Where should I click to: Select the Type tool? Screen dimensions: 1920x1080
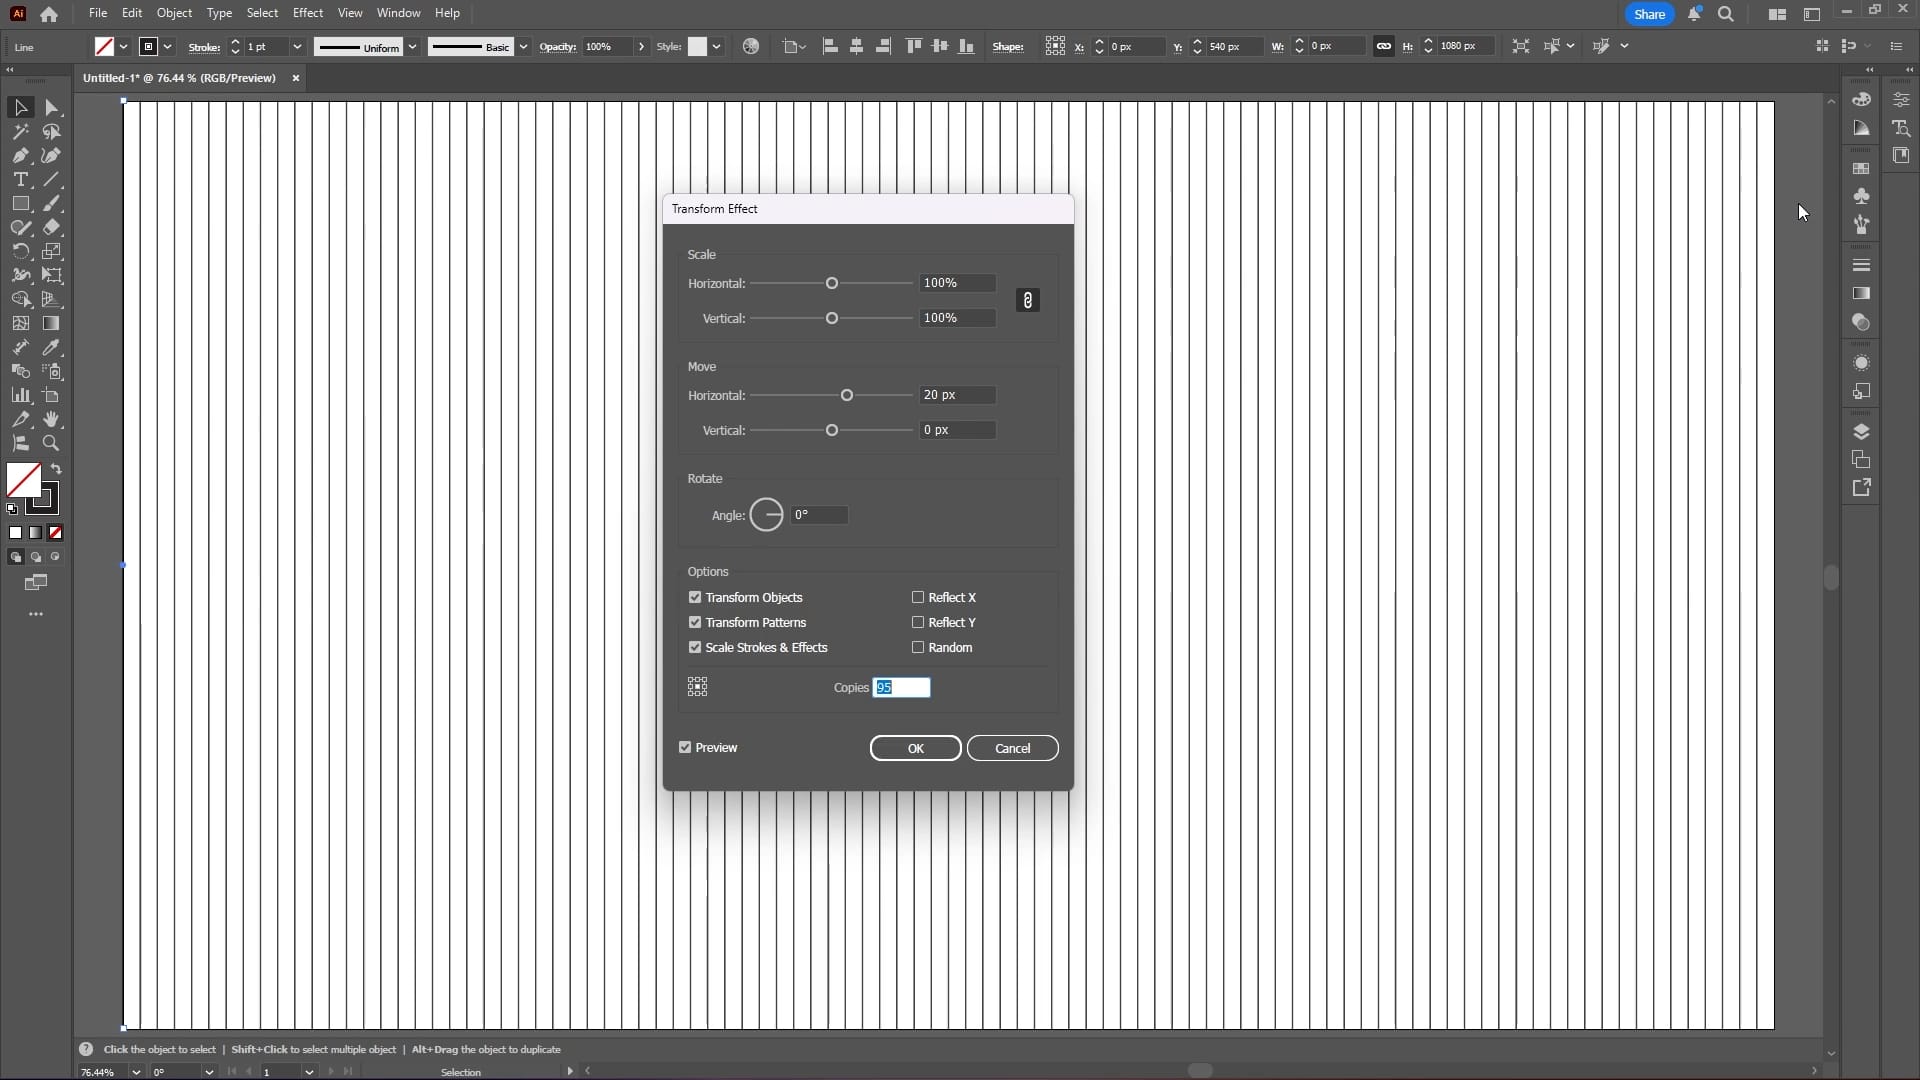[20, 180]
